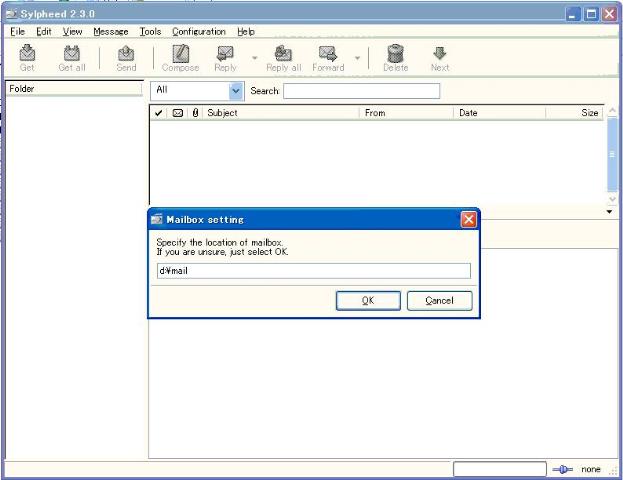Screen dimensions: 623x480
Task: Click the Reply toolbar icon
Action: (225, 54)
